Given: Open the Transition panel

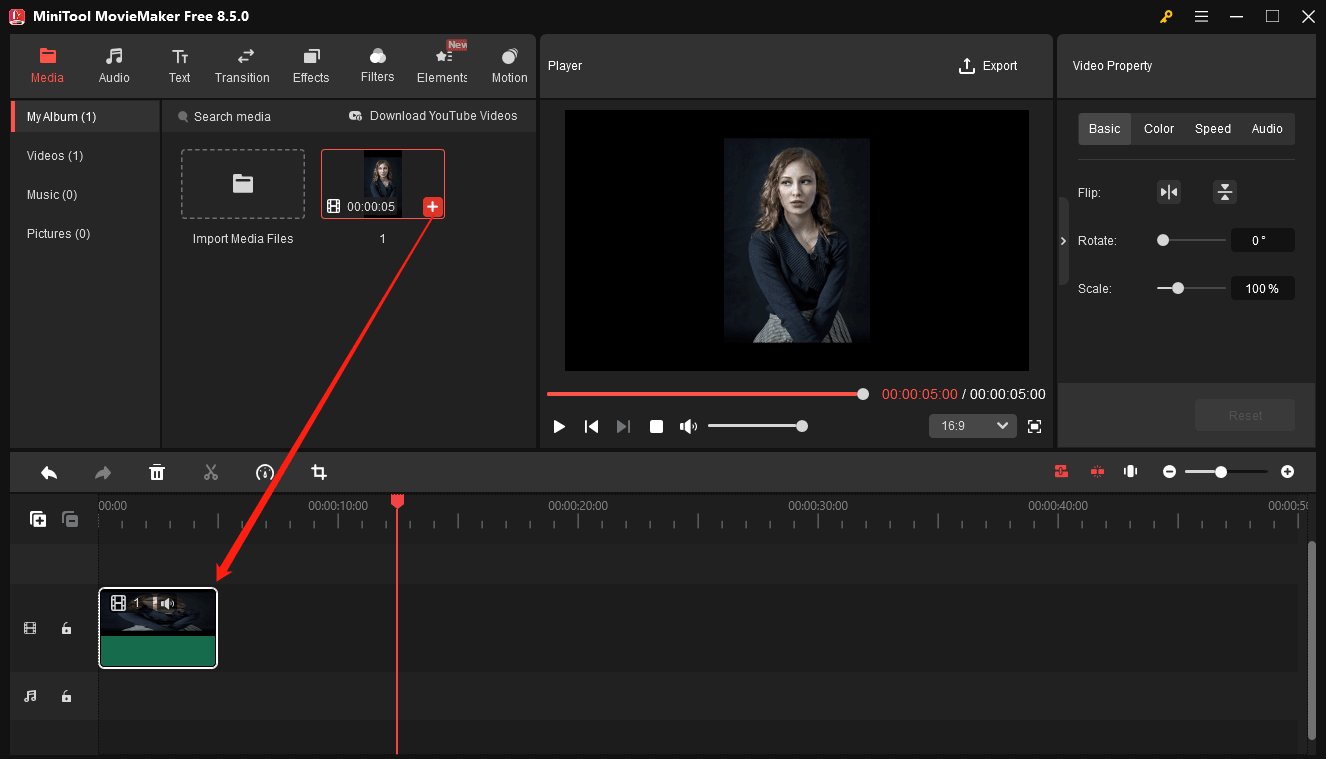Looking at the screenshot, I should [242, 64].
